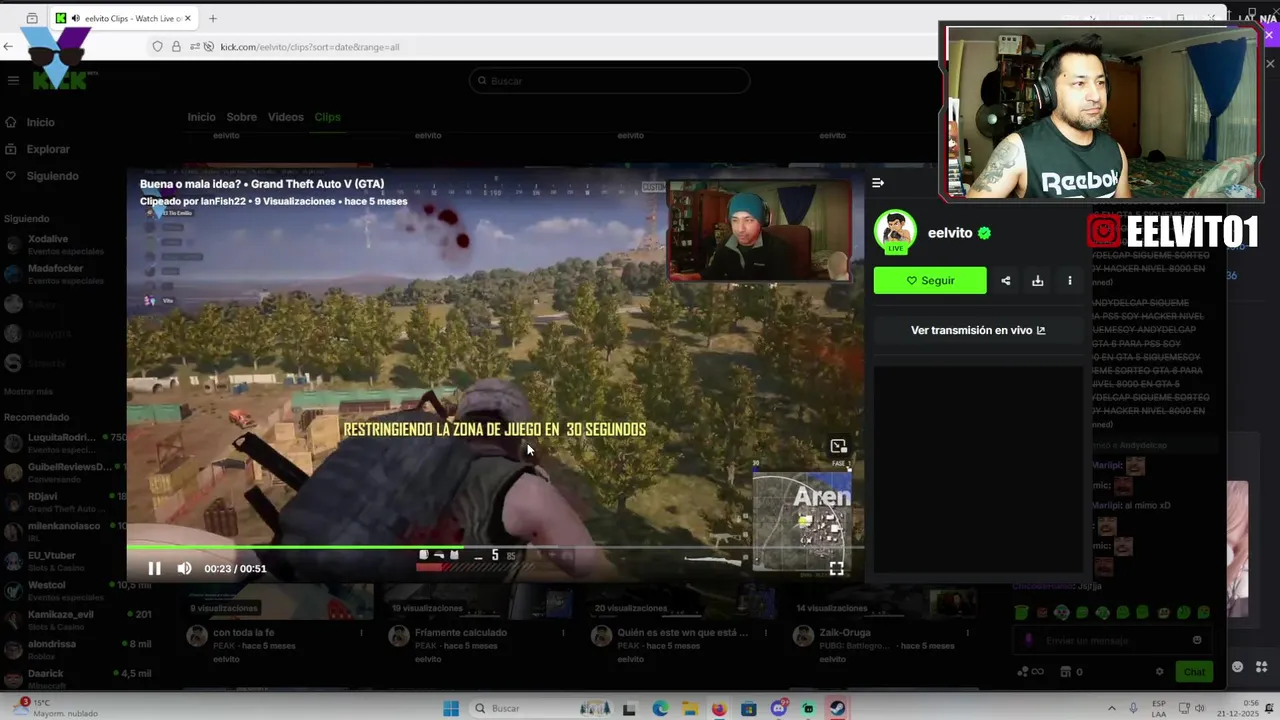
Task: Switch to the Videos channel tab
Action: click(285, 117)
